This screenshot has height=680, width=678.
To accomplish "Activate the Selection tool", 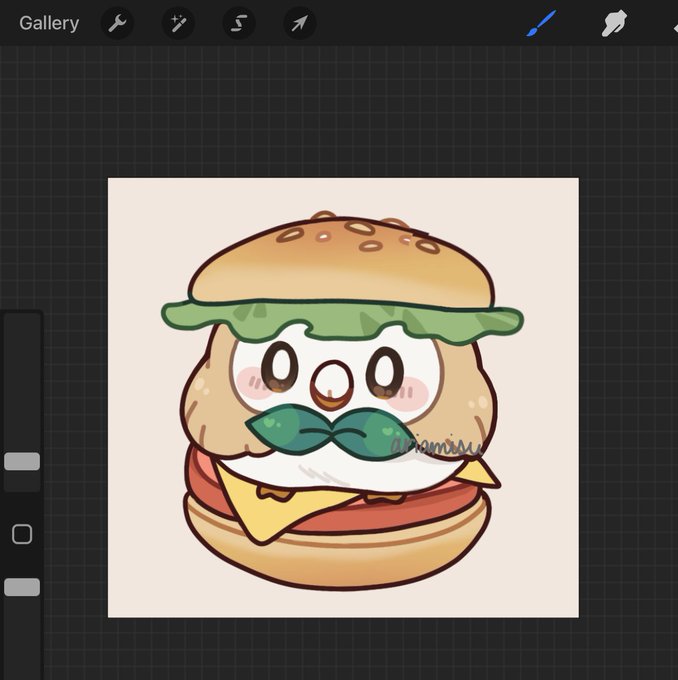I will pyautogui.click(x=239, y=23).
